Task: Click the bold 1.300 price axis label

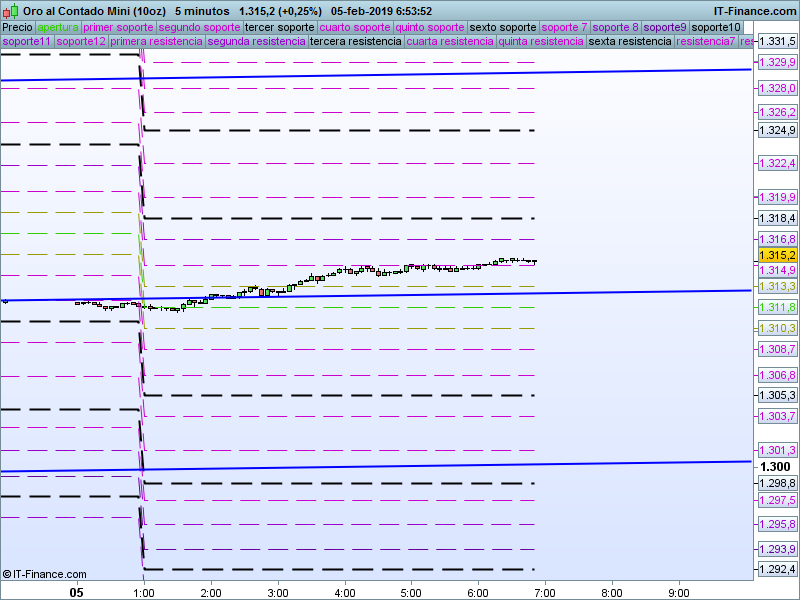Action: click(x=775, y=466)
